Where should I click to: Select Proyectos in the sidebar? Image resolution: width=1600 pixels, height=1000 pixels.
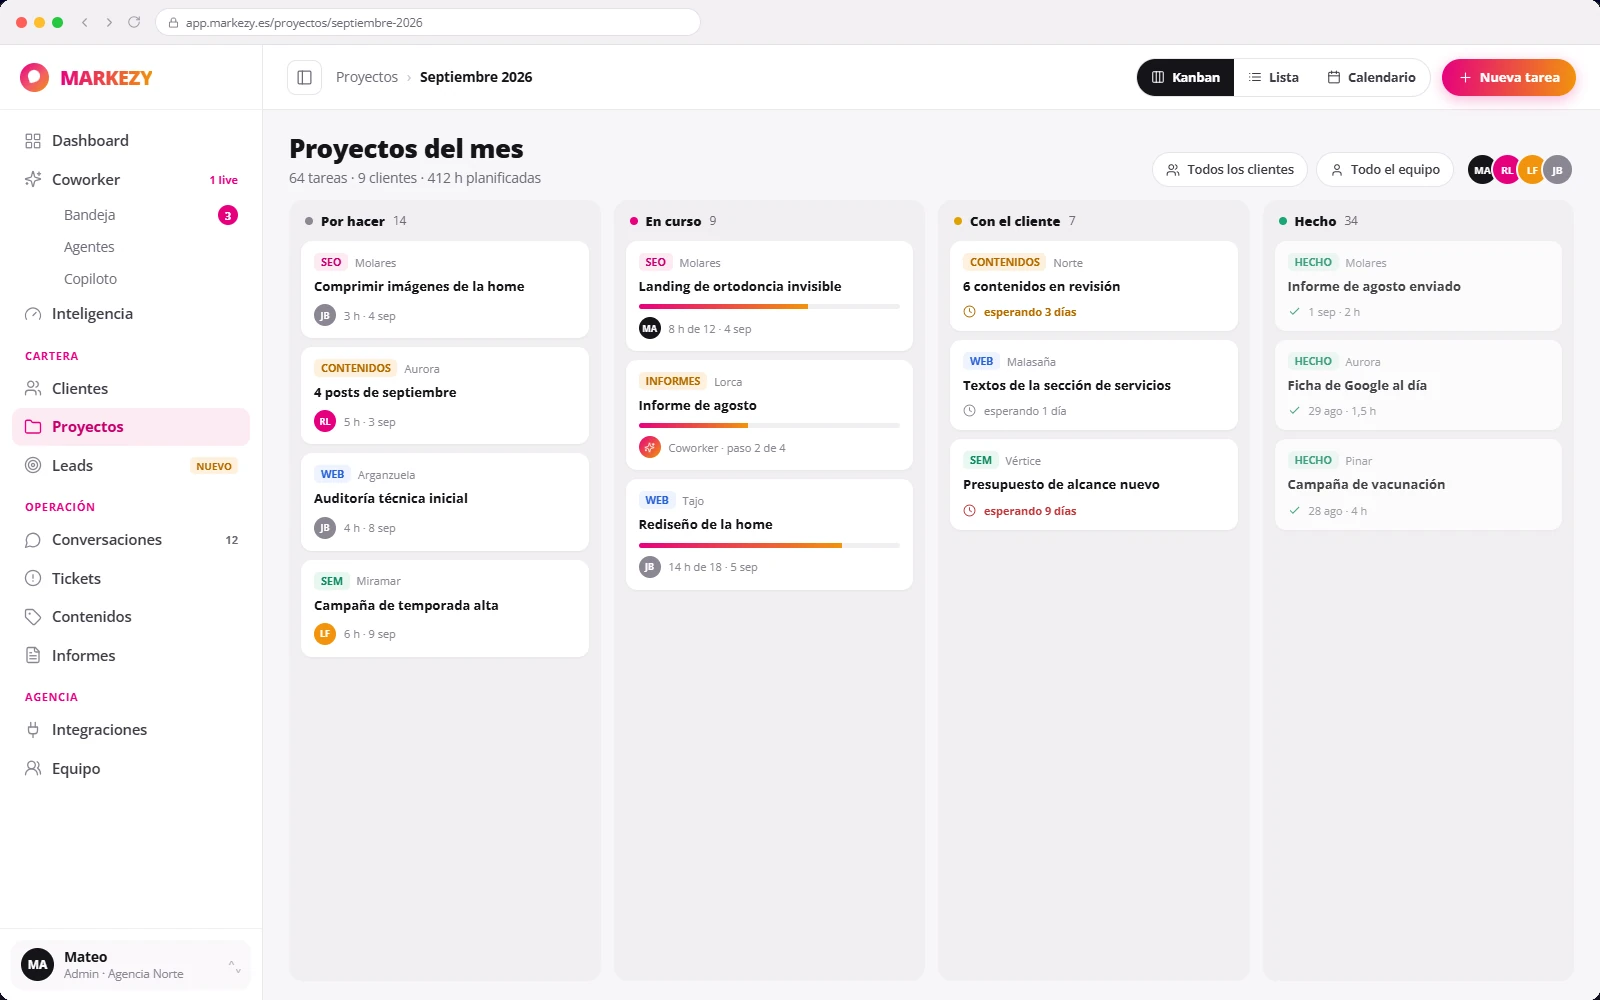tap(131, 427)
